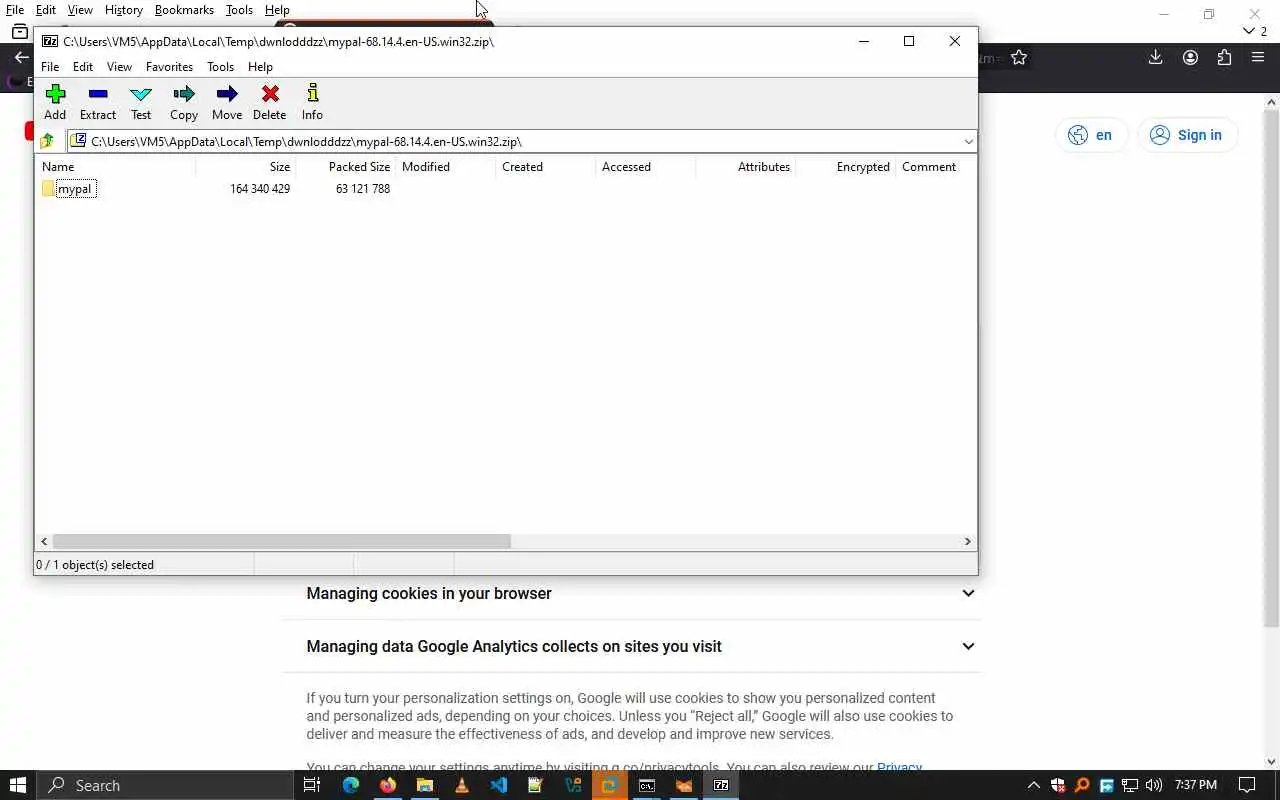
Task: Open the notification center icon
Action: 1247,785
